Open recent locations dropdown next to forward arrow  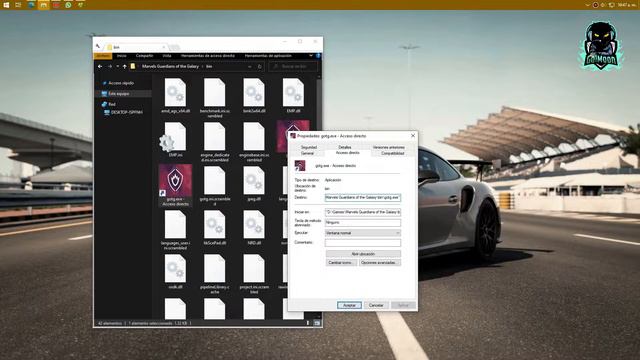click(x=118, y=66)
